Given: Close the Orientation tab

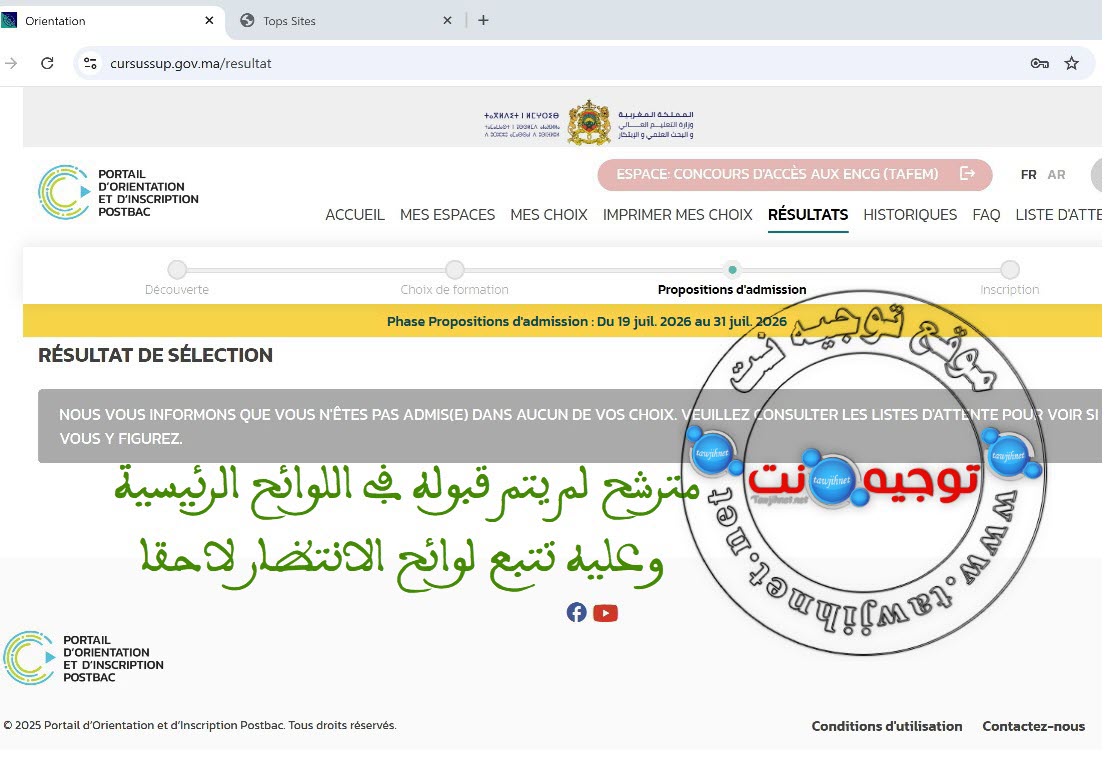Looking at the screenshot, I should coord(209,21).
